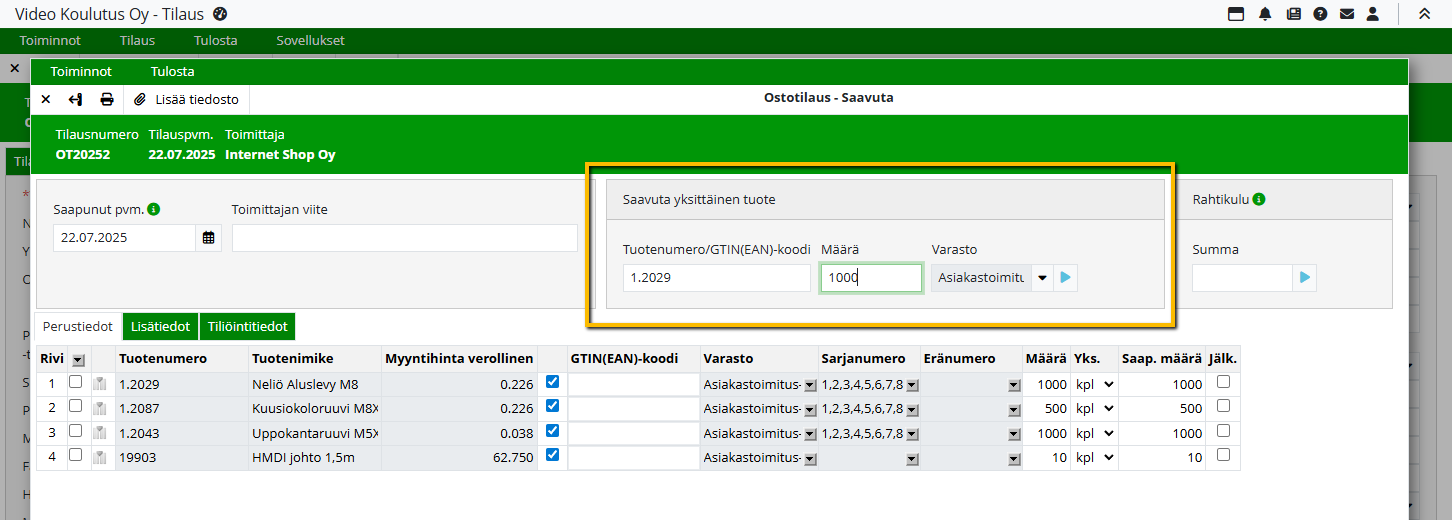Expand the Sarjanumero dropdown for row 3
Screen dimensions: 1452x520
(x=910, y=433)
